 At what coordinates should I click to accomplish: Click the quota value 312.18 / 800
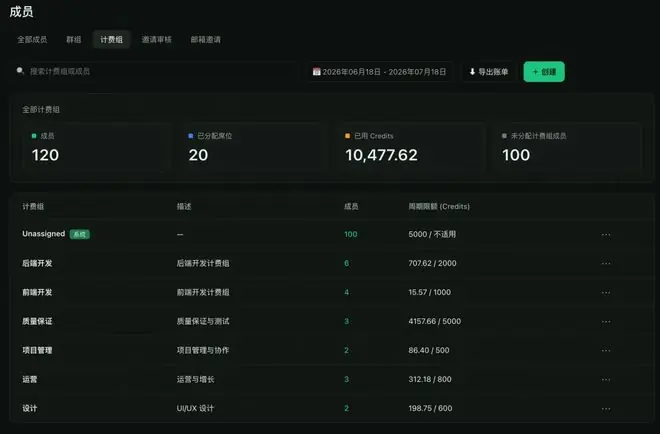click(430, 379)
